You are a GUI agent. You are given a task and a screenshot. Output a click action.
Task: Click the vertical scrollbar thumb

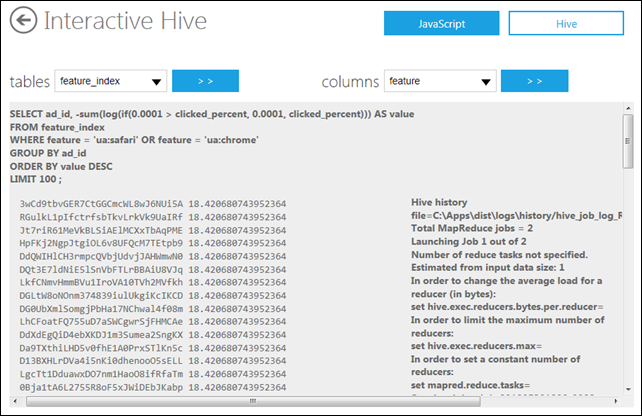click(628, 142)
